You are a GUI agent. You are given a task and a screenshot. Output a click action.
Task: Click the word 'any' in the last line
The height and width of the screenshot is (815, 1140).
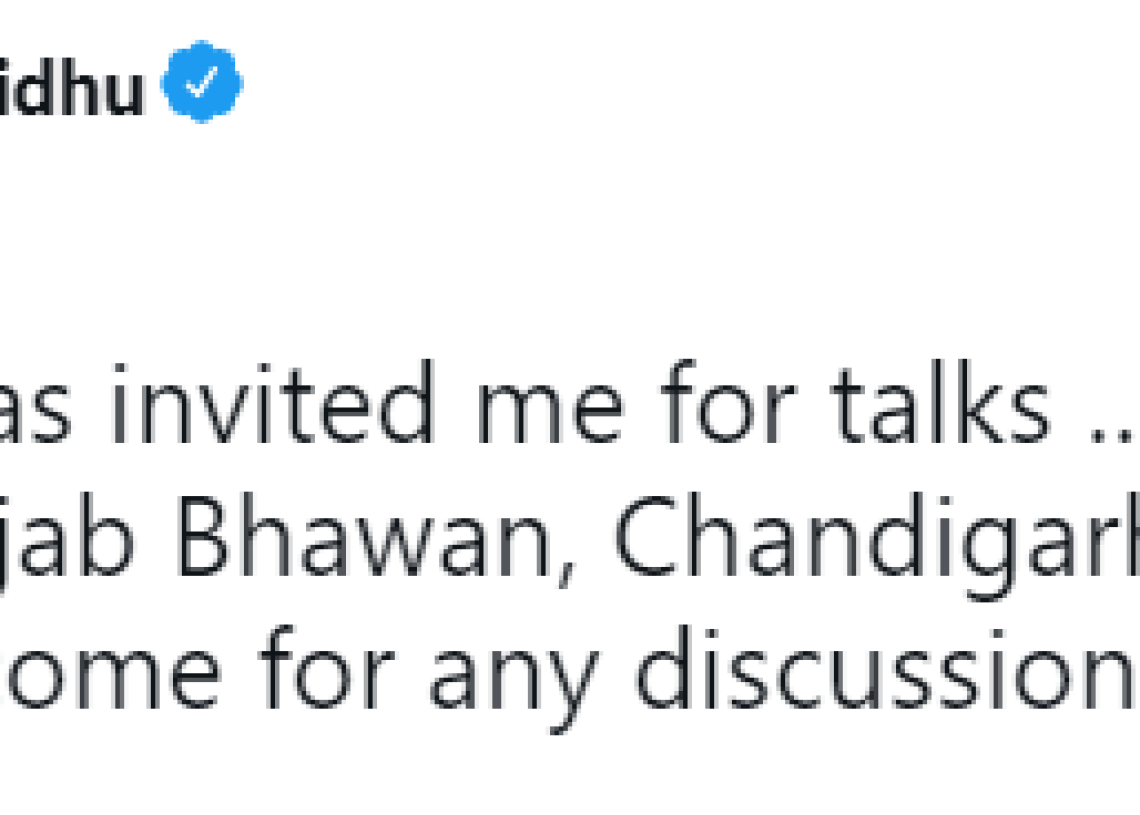(x=514, y=680)
